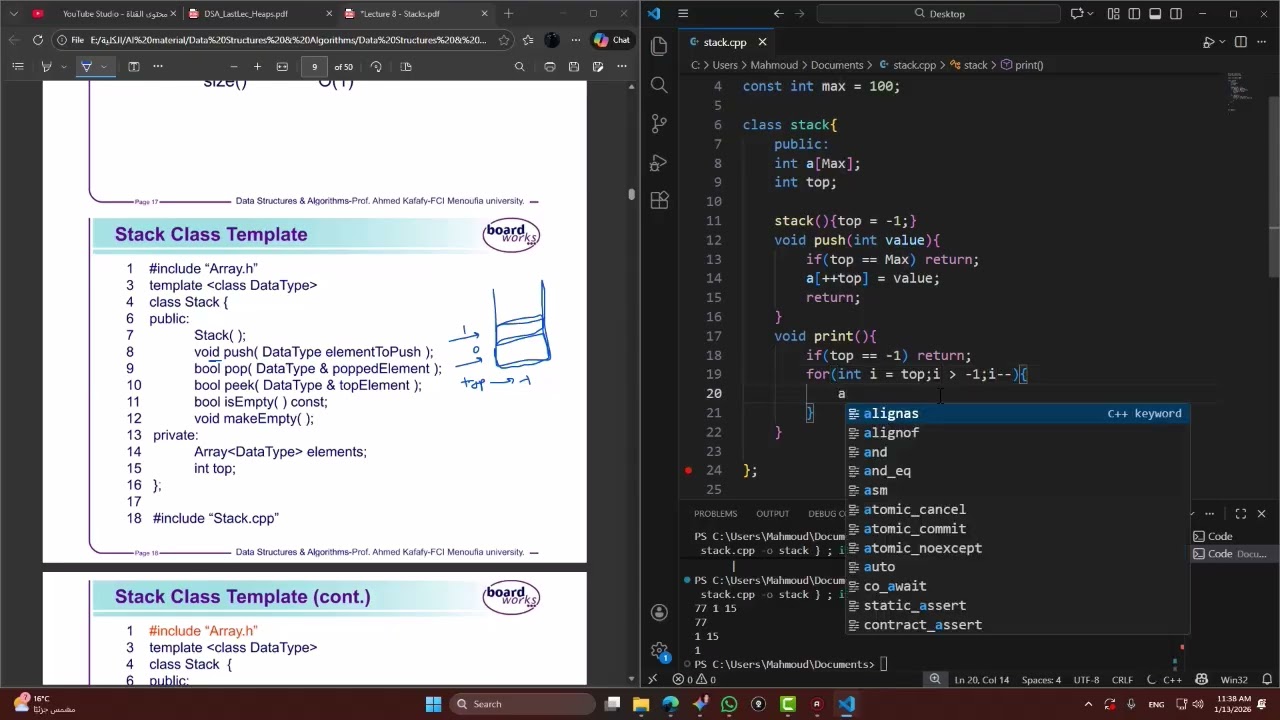Click the CRLF line ending status item

click(1121, 680)
